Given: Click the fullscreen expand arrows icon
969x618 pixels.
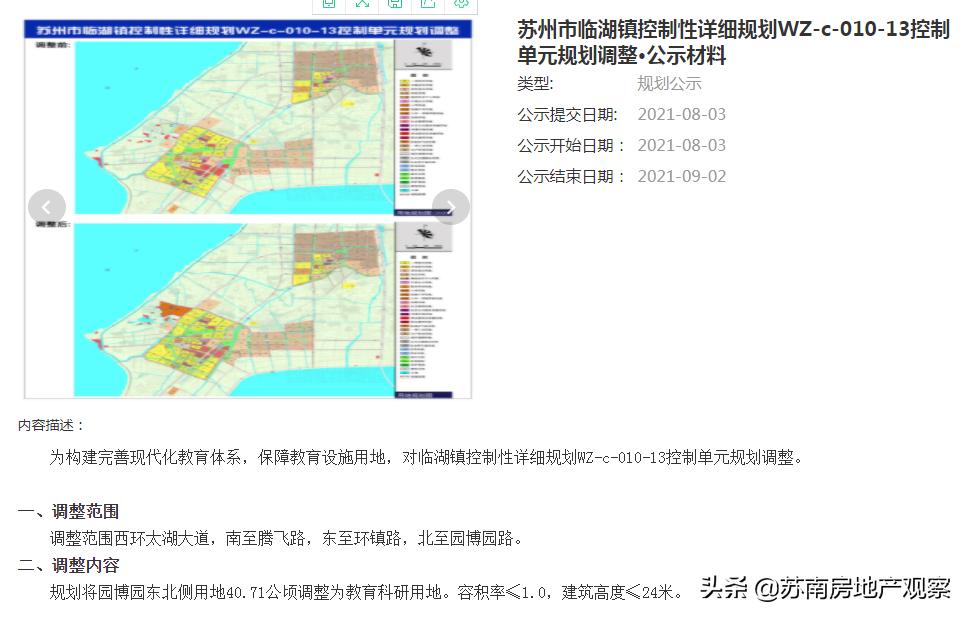Looking at the screenshot, I should pyautogui.click(x=362, y=6).
